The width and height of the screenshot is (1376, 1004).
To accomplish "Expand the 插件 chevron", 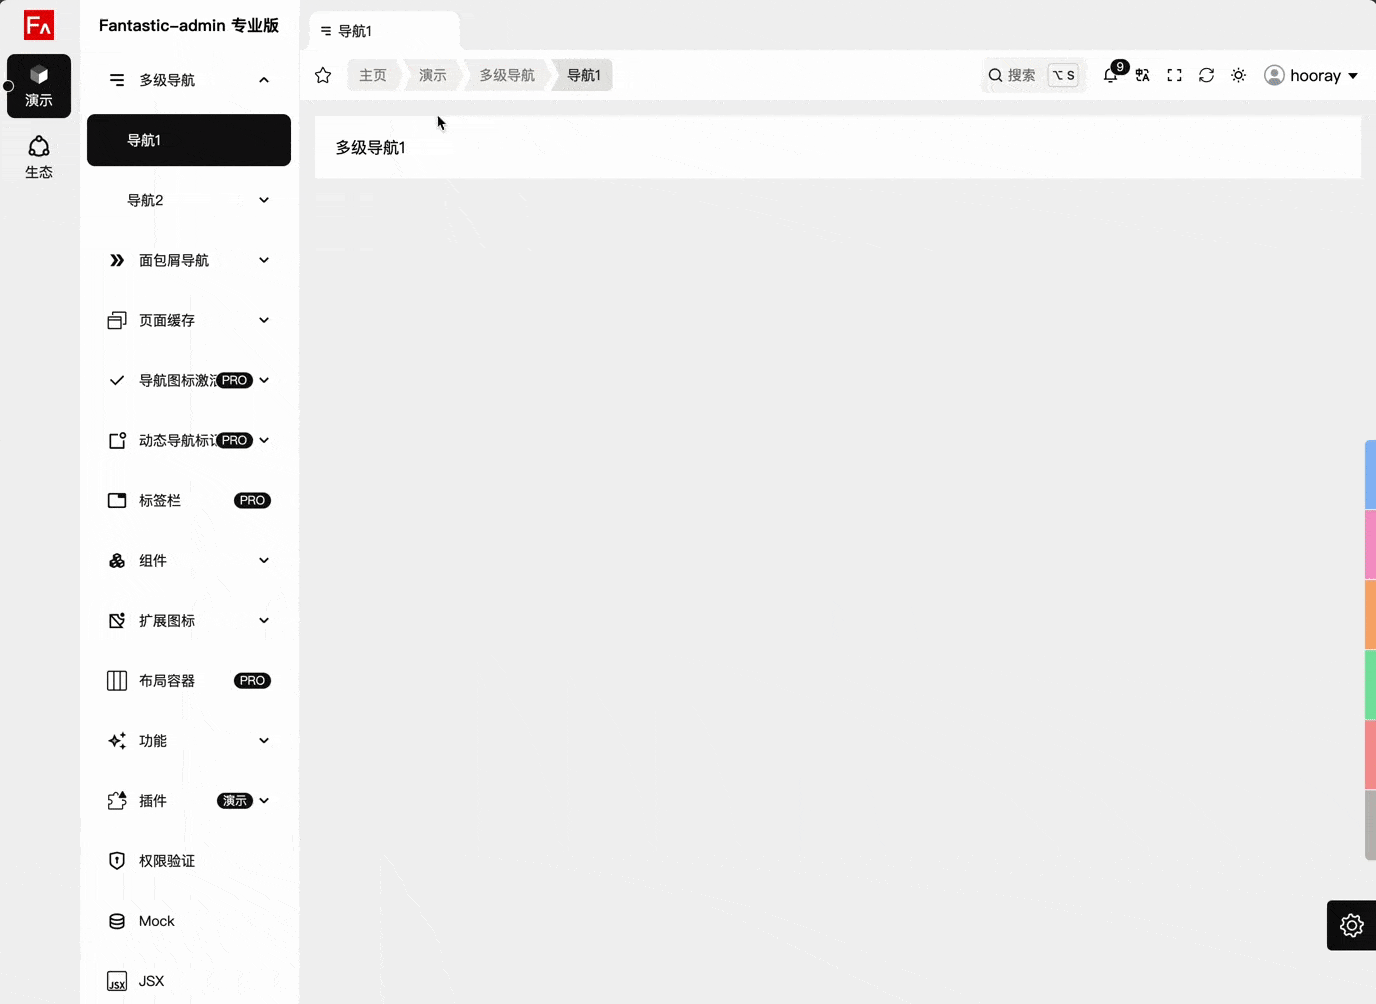I will 264,800.
